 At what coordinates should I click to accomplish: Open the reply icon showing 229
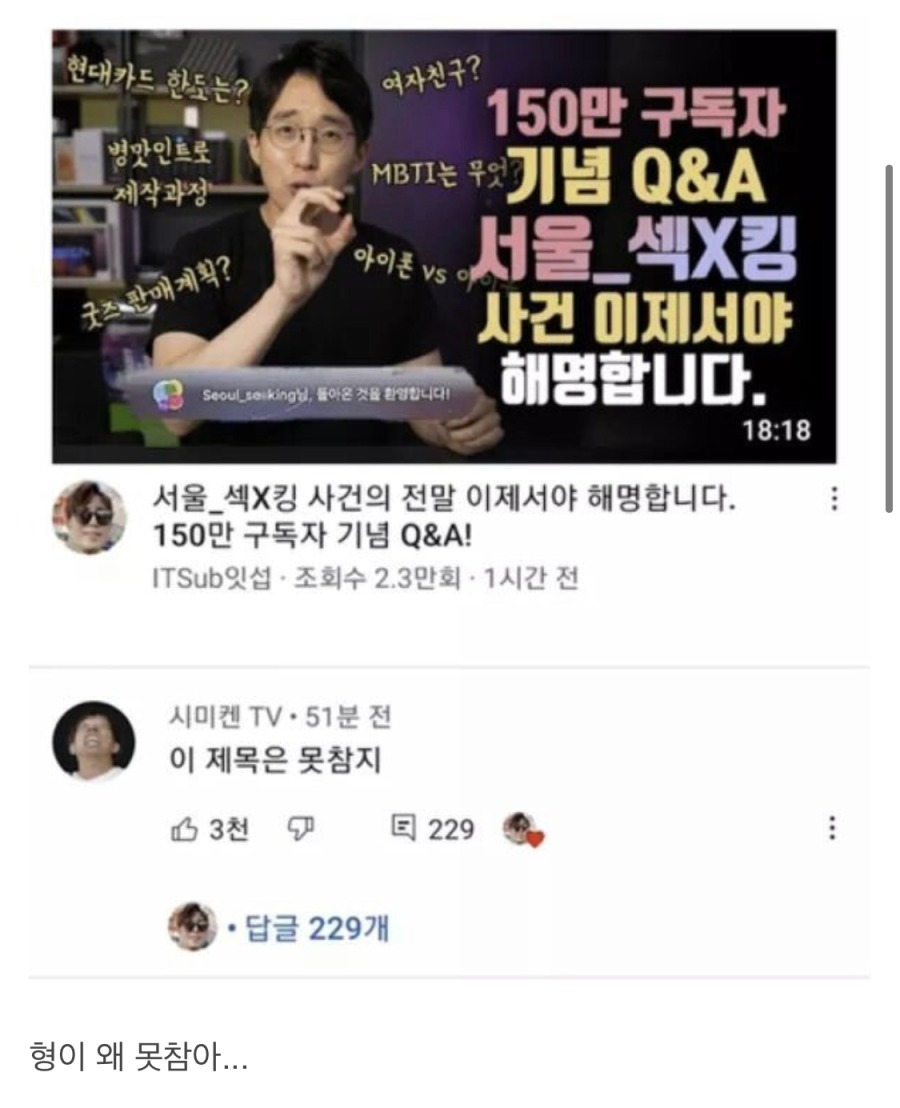[403, 827]
